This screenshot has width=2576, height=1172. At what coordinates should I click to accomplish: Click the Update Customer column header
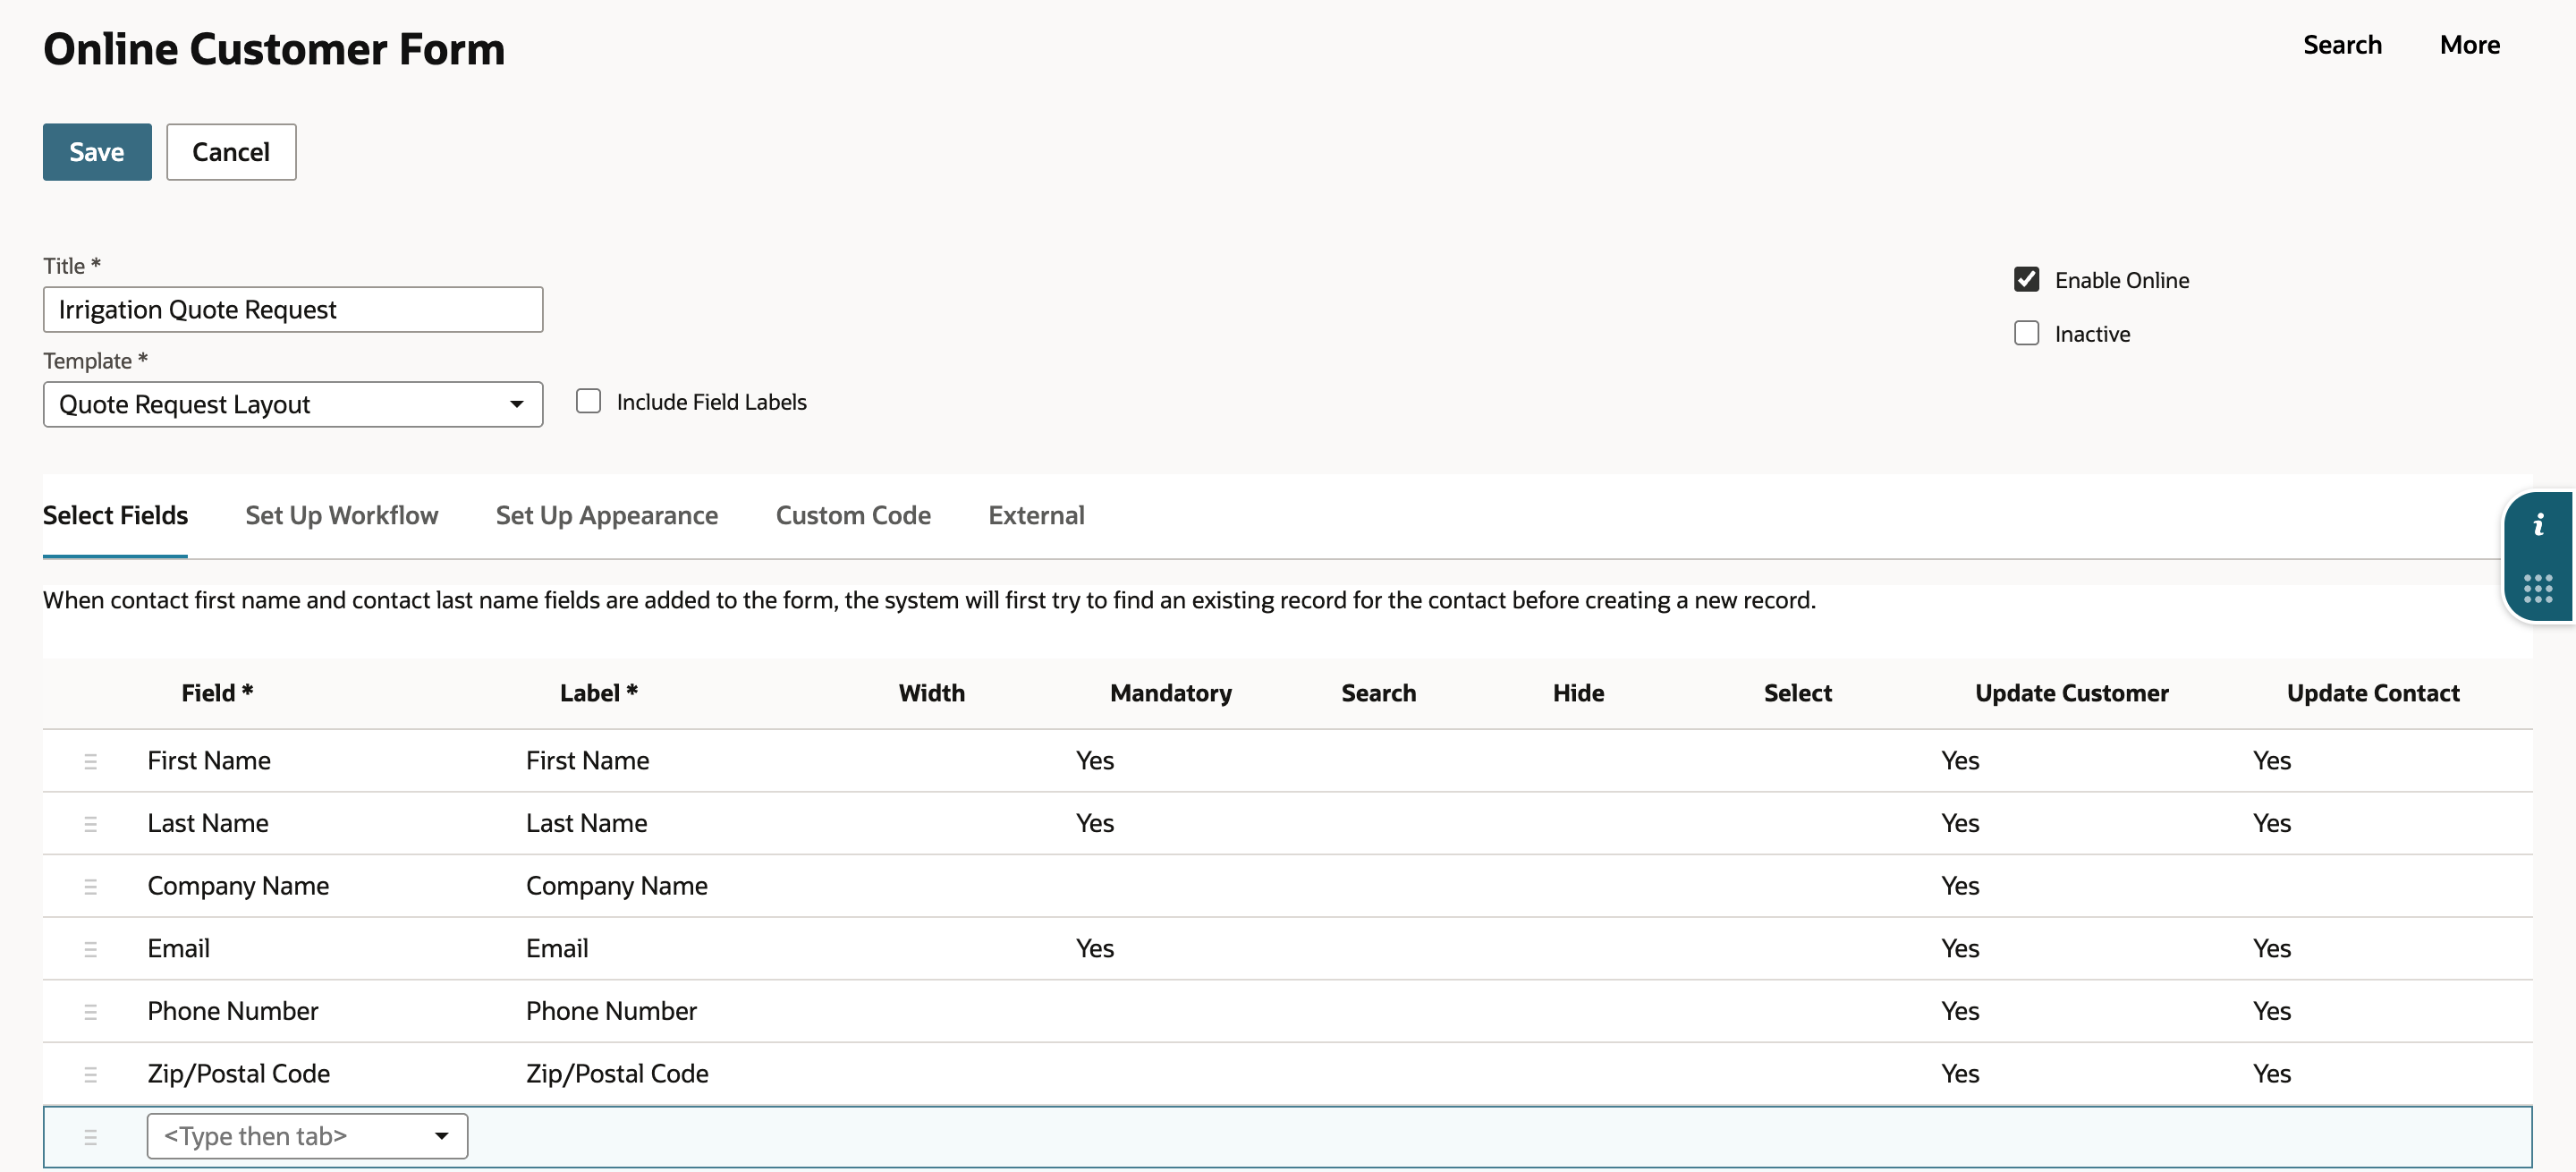[2072, 693]
